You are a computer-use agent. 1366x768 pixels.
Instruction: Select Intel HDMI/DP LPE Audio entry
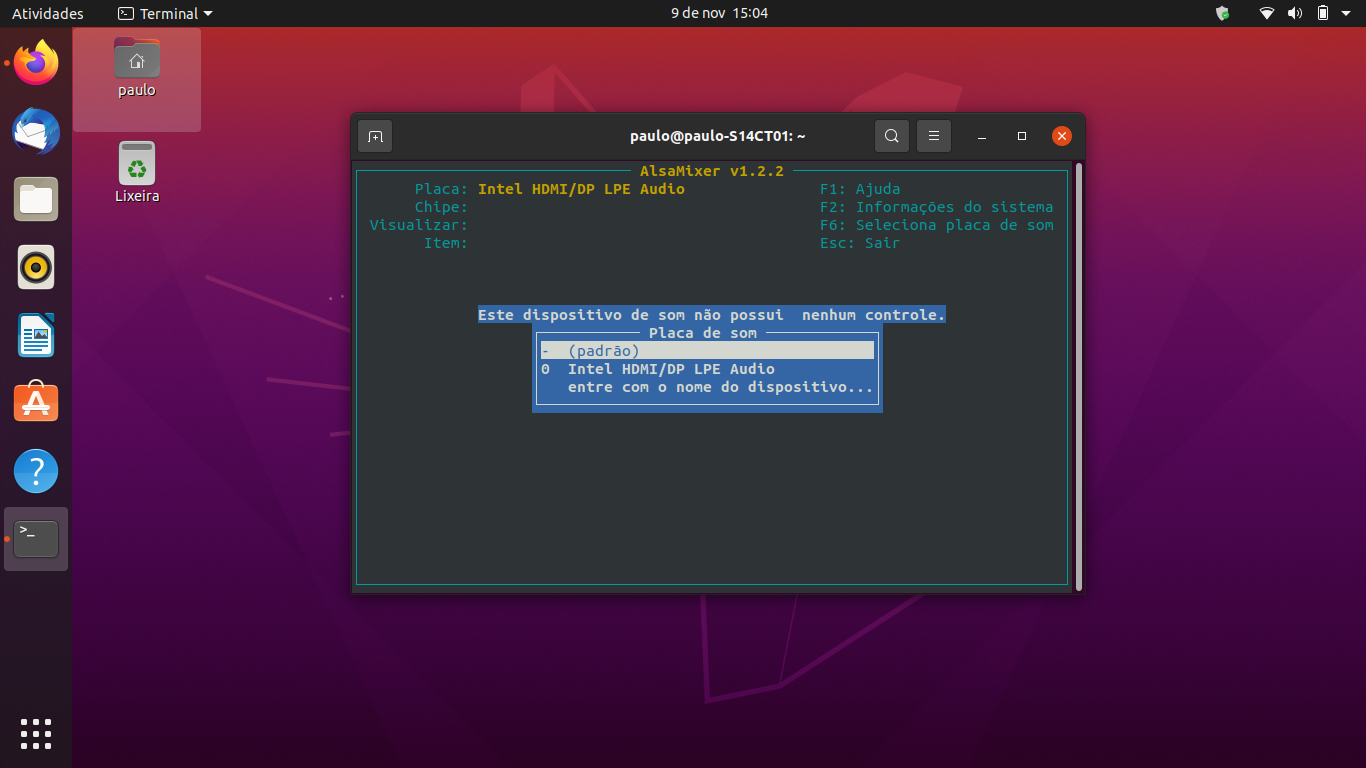coord(707,369)
